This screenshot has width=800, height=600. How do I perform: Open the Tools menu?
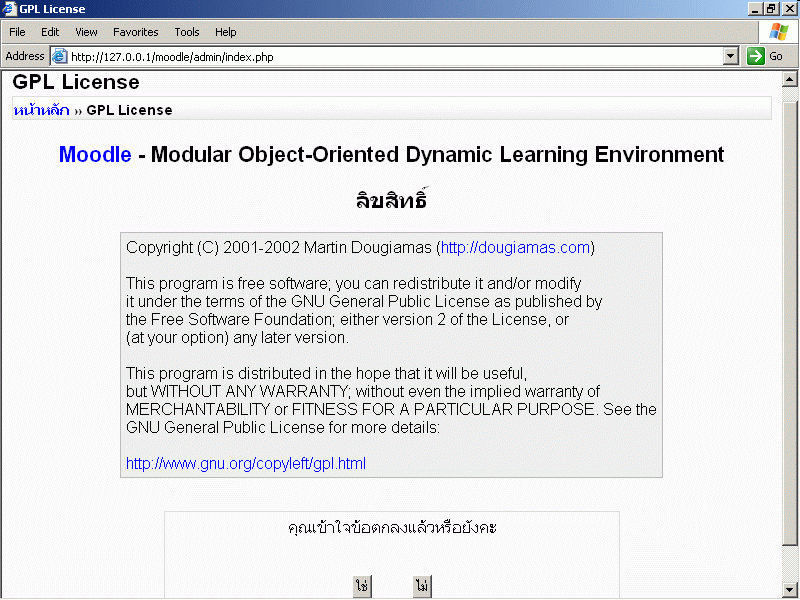tap(187, 32)
